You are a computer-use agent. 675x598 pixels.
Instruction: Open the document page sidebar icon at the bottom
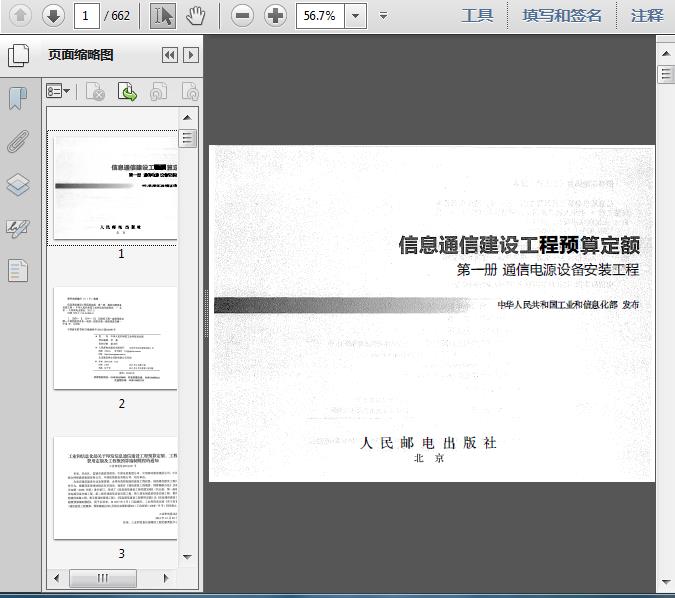[18, 270]
